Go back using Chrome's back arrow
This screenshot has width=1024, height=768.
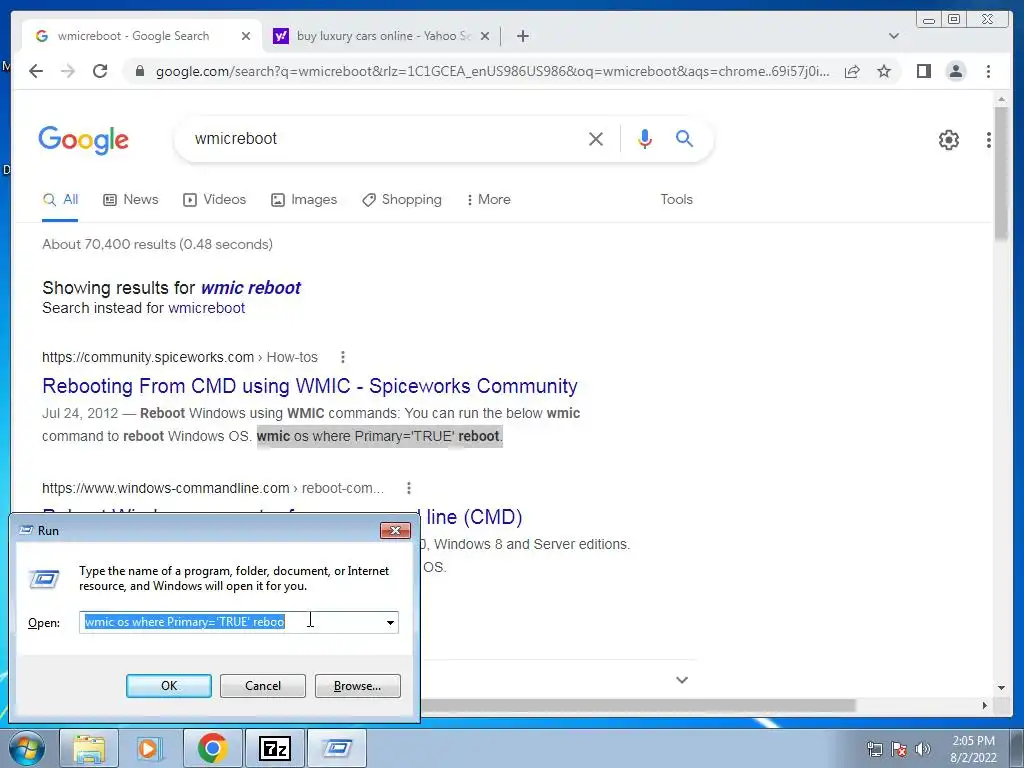pyautogui.click(x=36, y=71)
